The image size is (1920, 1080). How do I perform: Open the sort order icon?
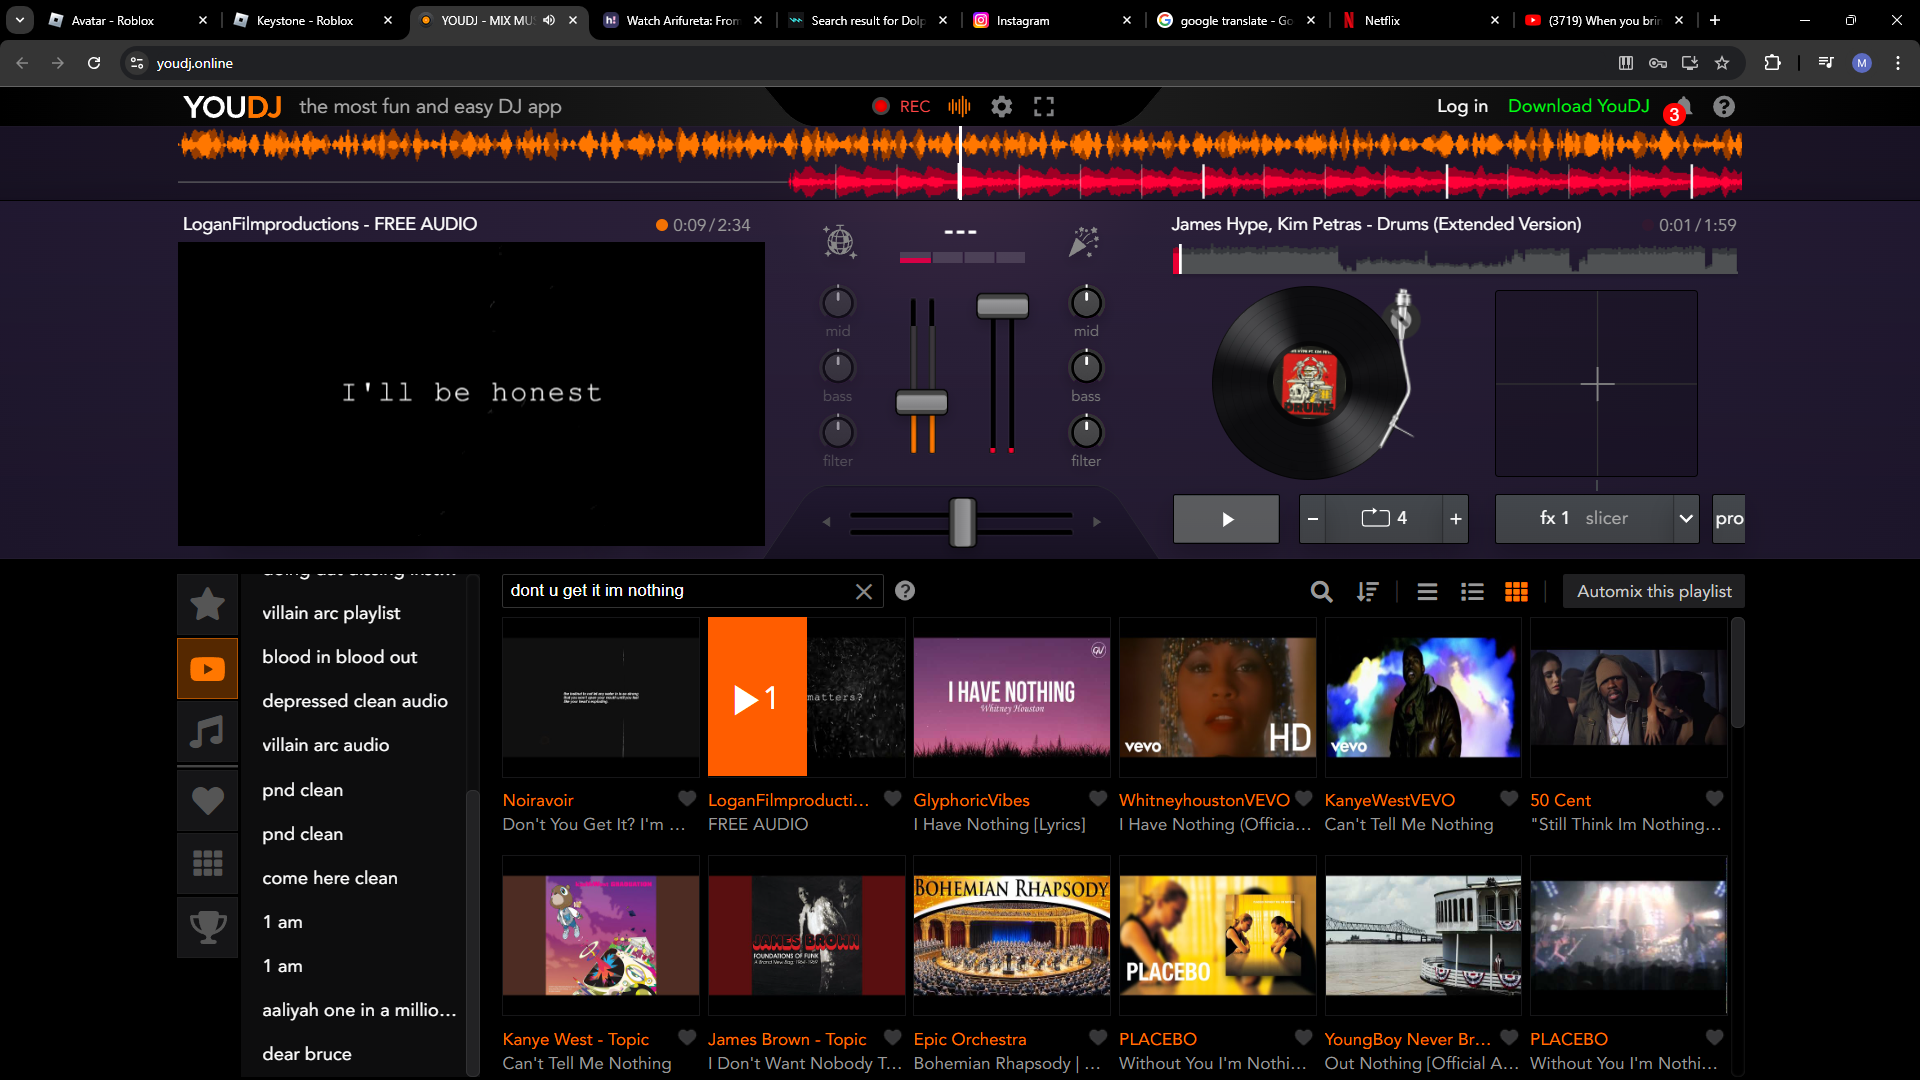tap(1367, 592)
